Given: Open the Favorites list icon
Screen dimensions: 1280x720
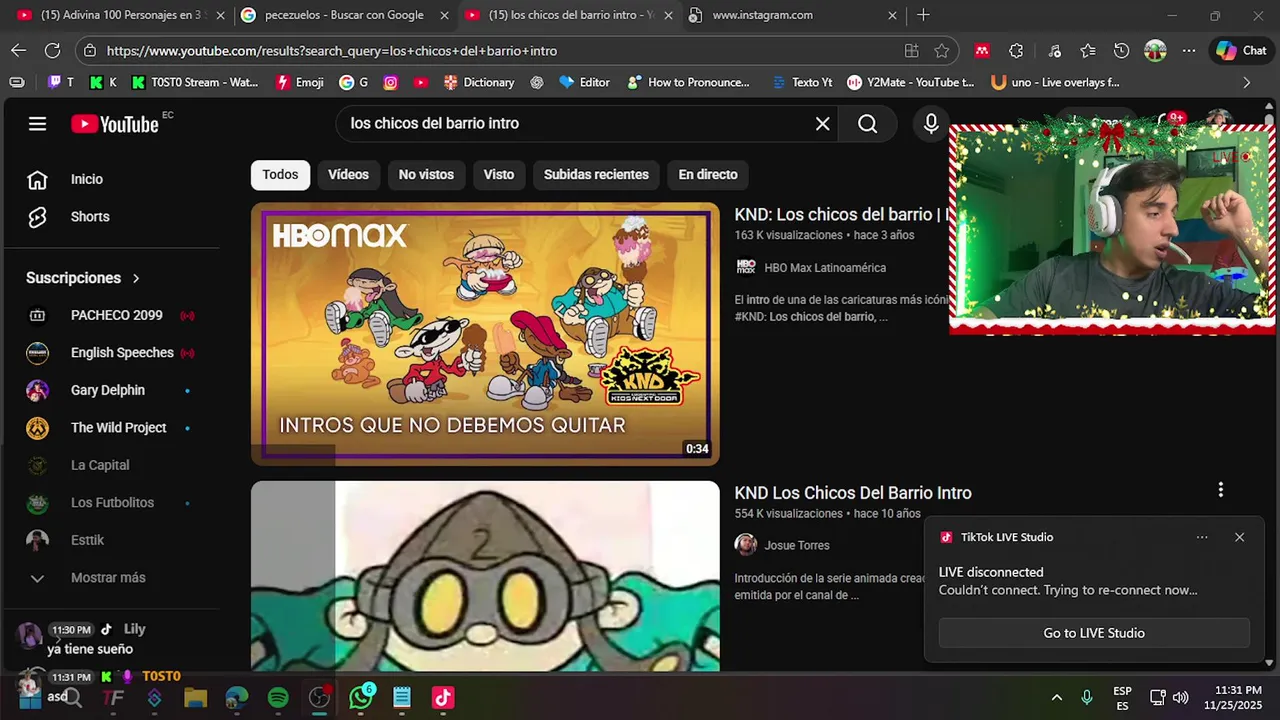Looking at the screenshot, I should click(1088, 51).
